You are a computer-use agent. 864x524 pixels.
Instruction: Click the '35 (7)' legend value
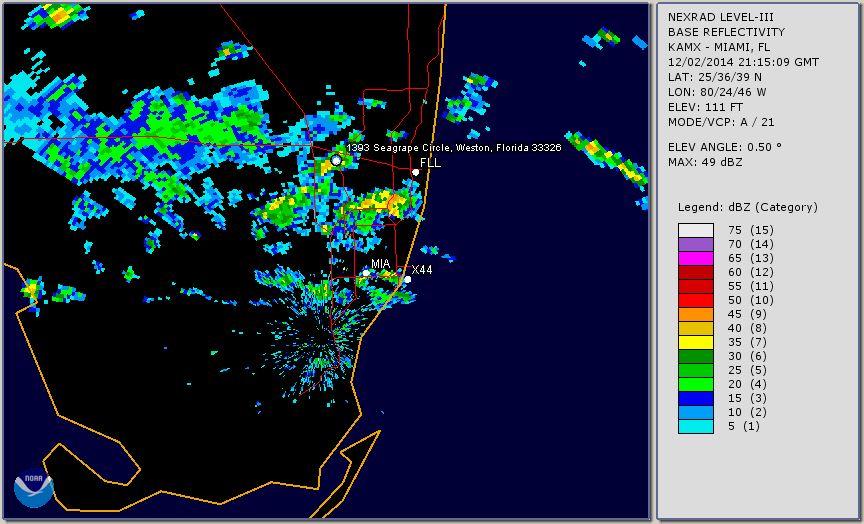(748, 342)
